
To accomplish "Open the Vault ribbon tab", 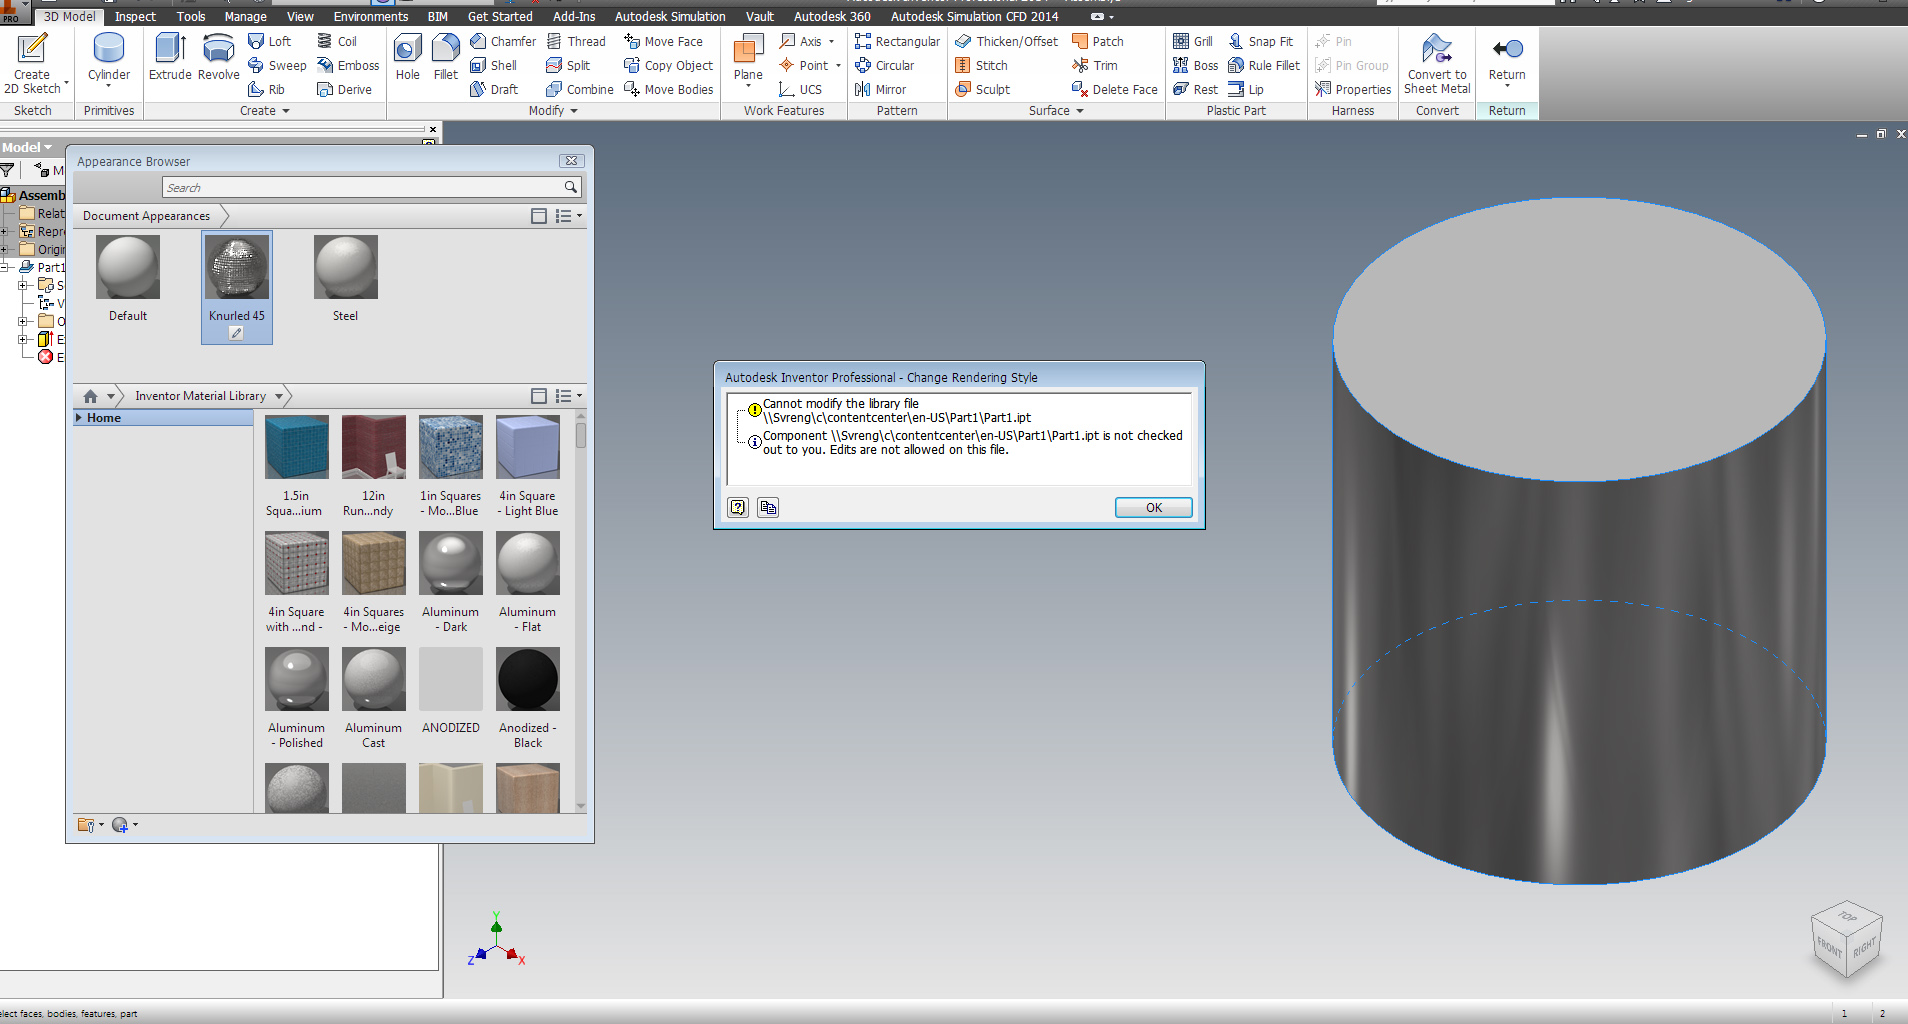I will tap(760, 16).
